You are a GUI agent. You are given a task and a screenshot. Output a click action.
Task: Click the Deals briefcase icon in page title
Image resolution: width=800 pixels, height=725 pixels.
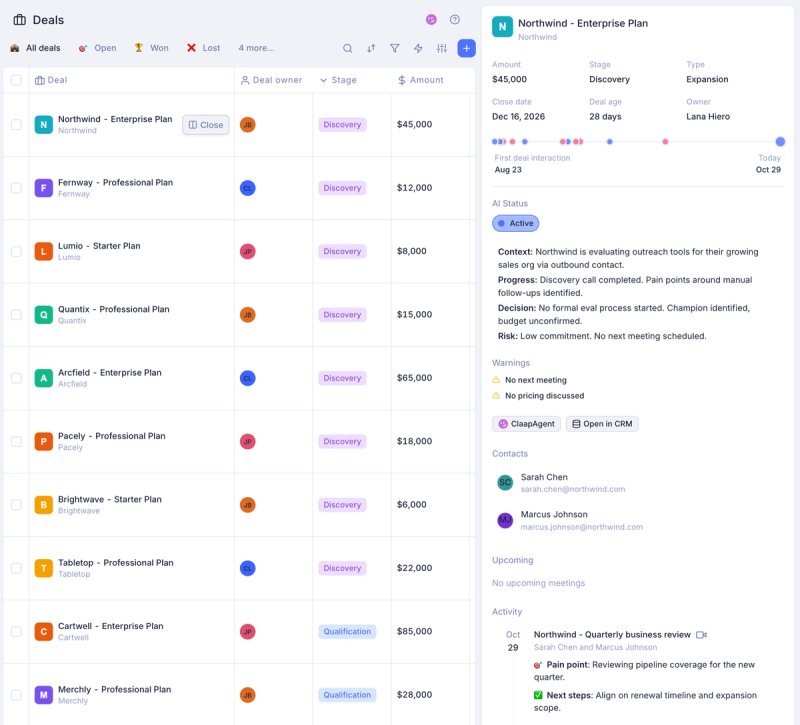pyautogui.click(x=20, y=20)
